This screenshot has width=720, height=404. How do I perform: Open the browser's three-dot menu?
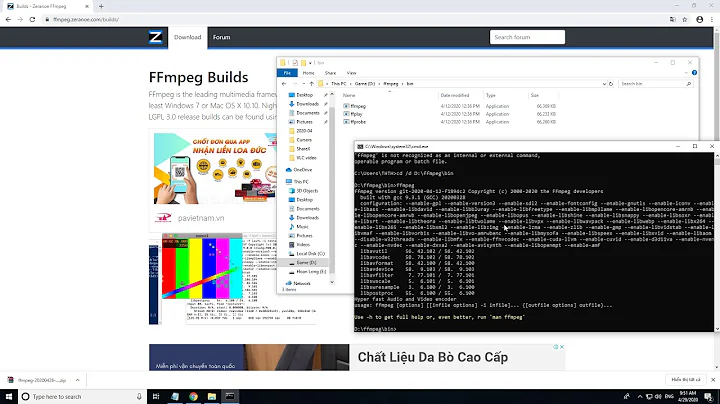(711, 19)
